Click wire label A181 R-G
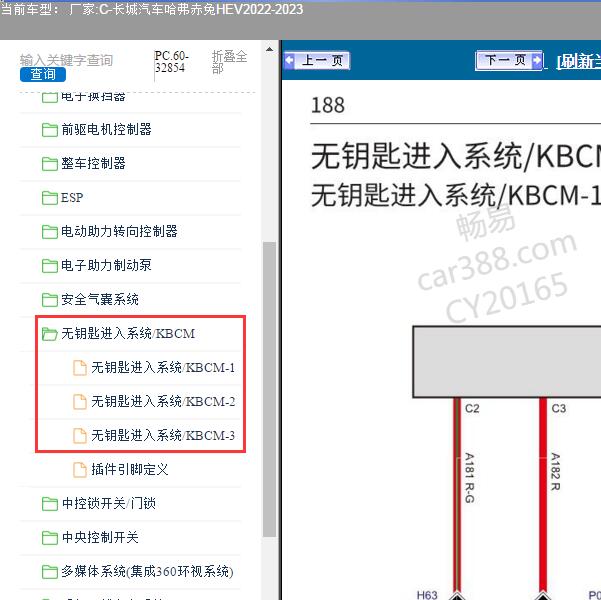This screenshot has height=600, width=601. tap(470, 478)
